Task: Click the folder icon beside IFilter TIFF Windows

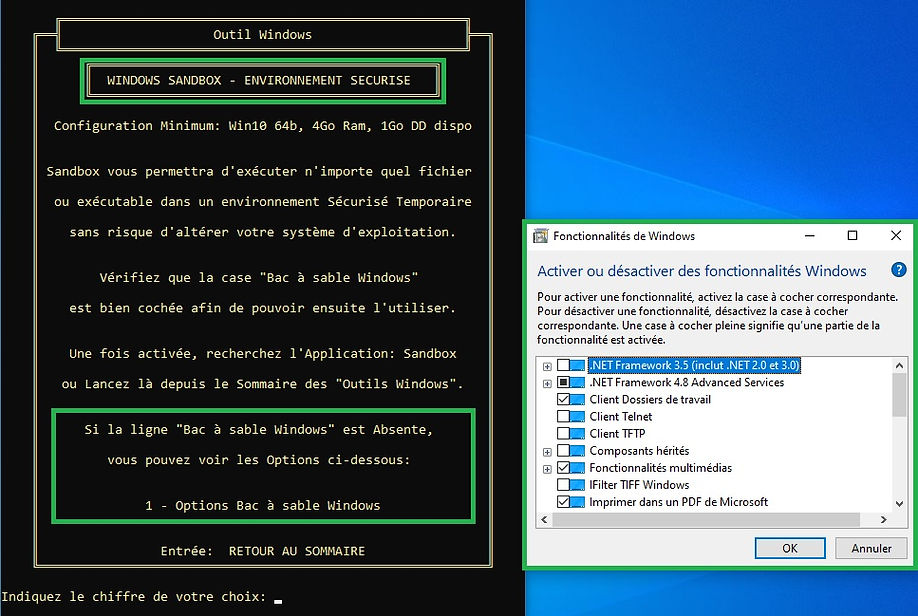Action: tap(577, 485)
